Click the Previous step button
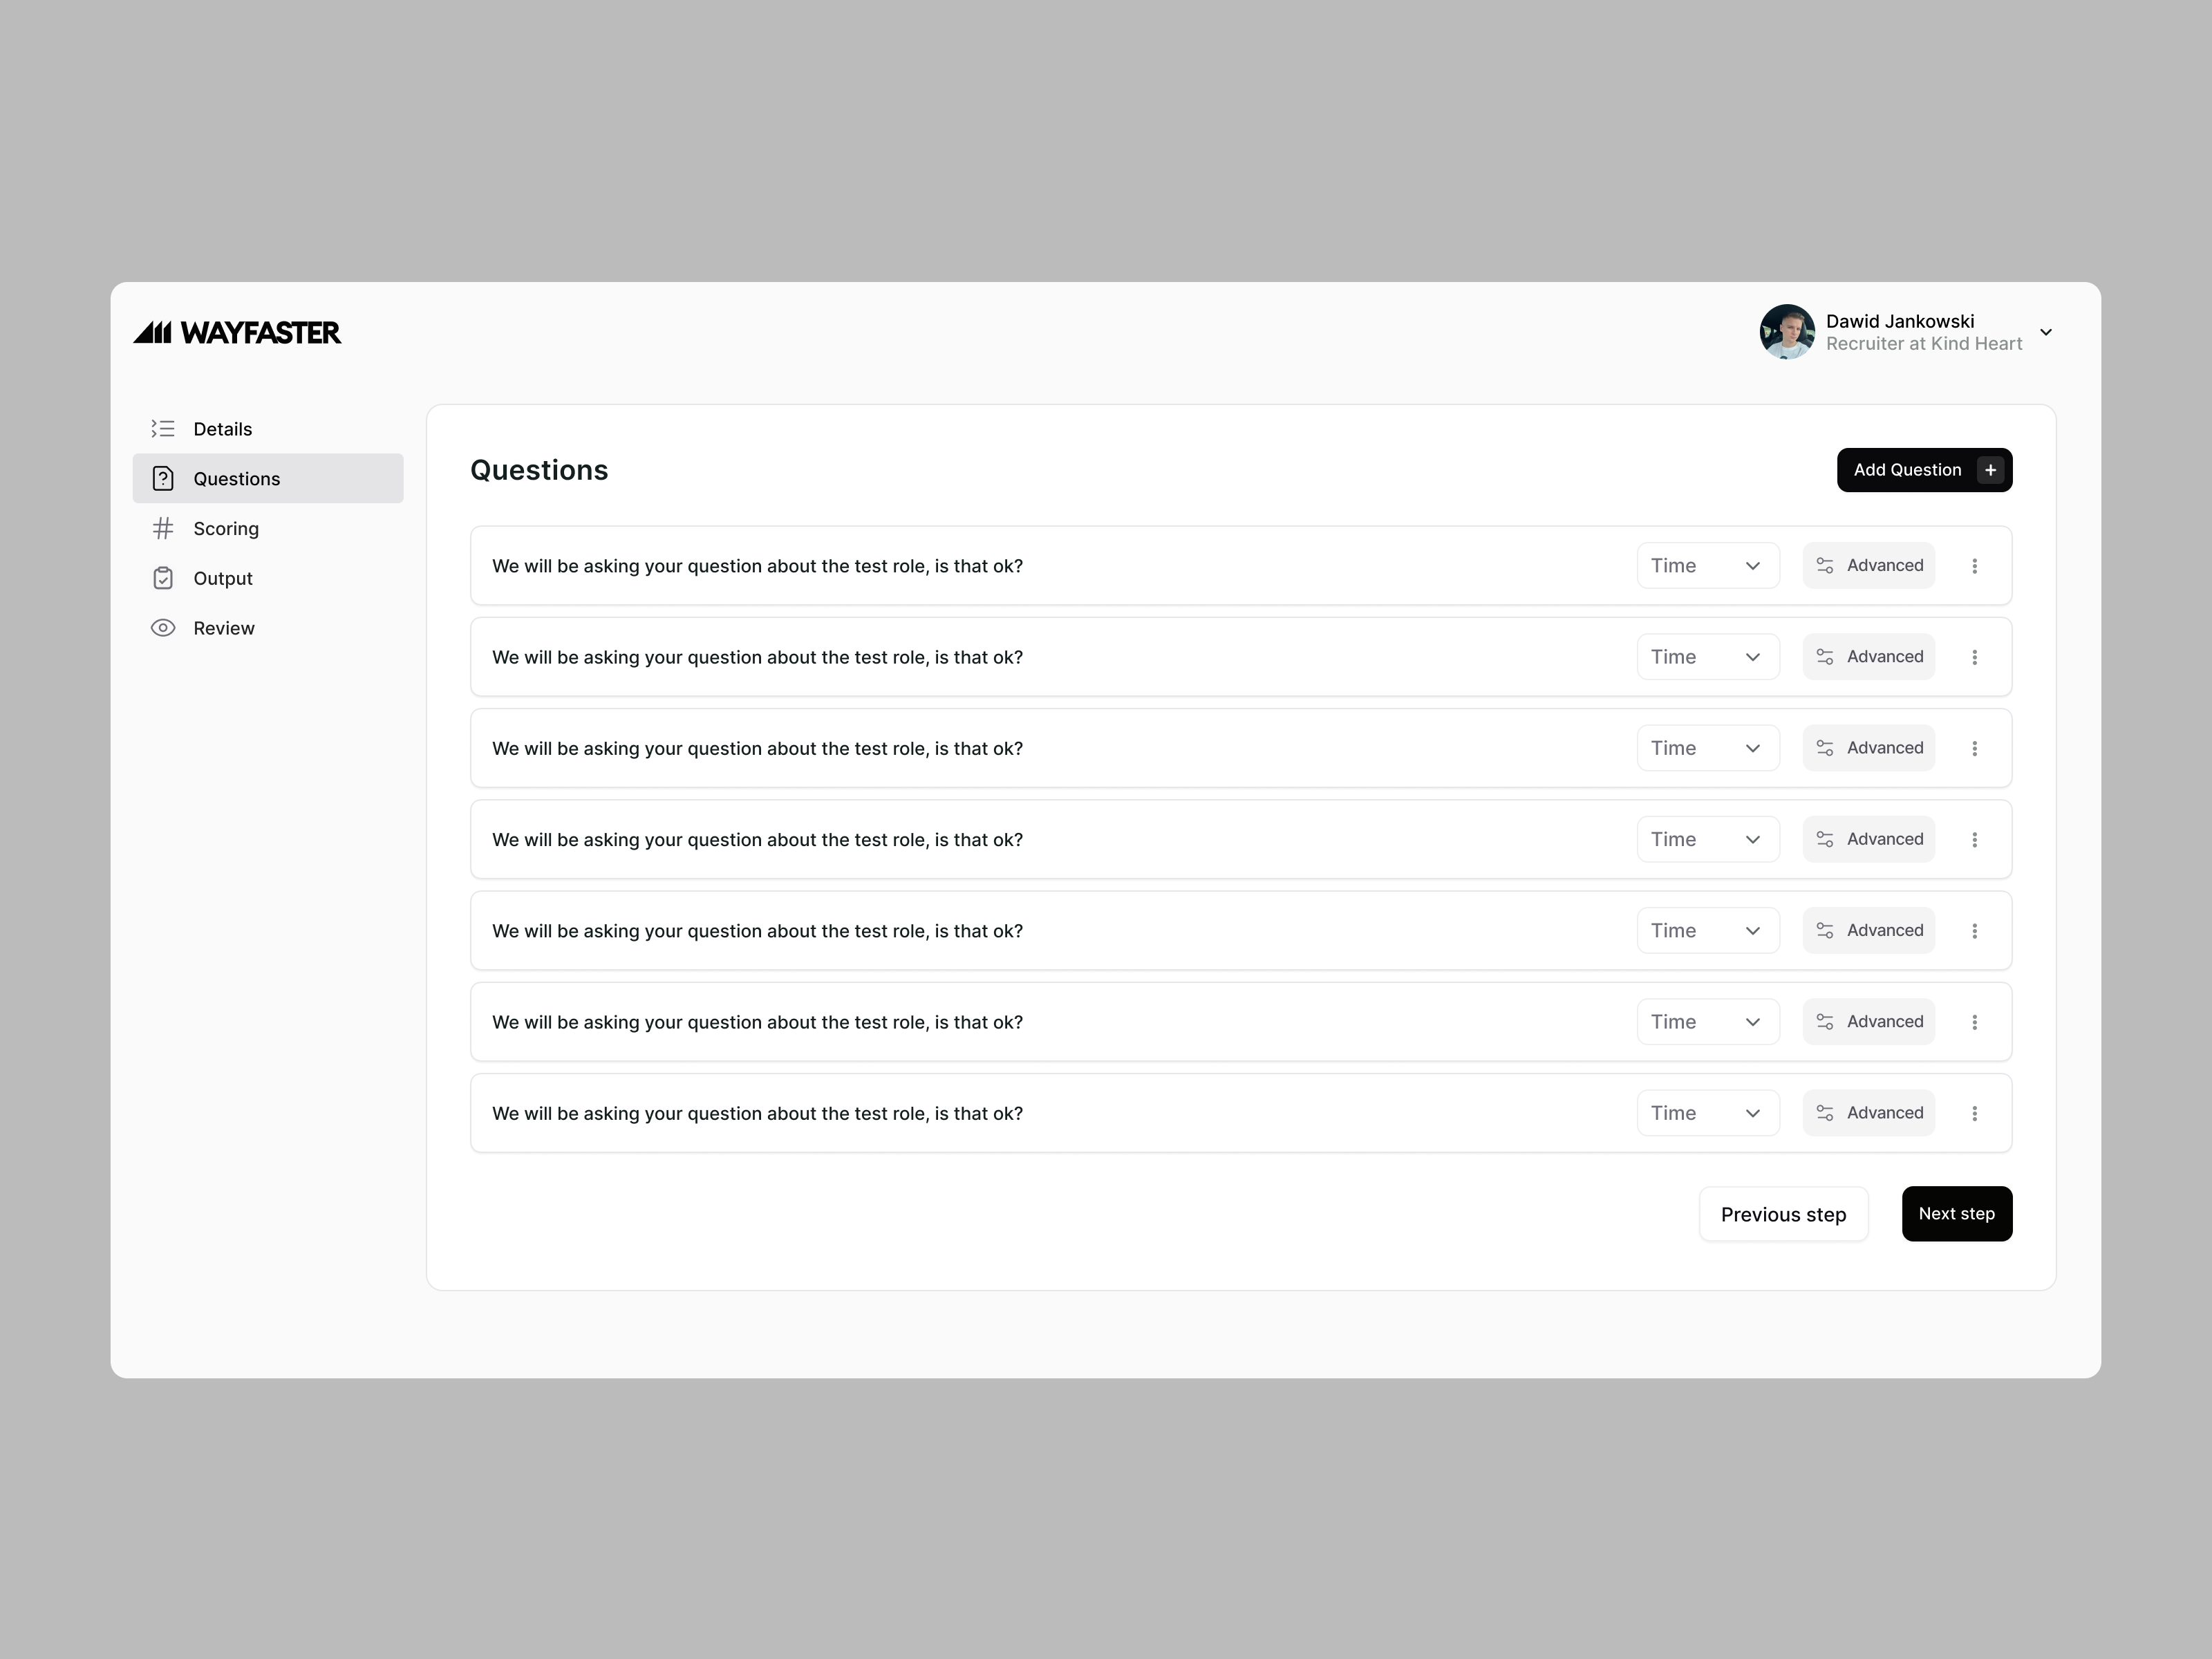The width and height of the screenshot is (2212, 1659). [x=1784, y=1213]
